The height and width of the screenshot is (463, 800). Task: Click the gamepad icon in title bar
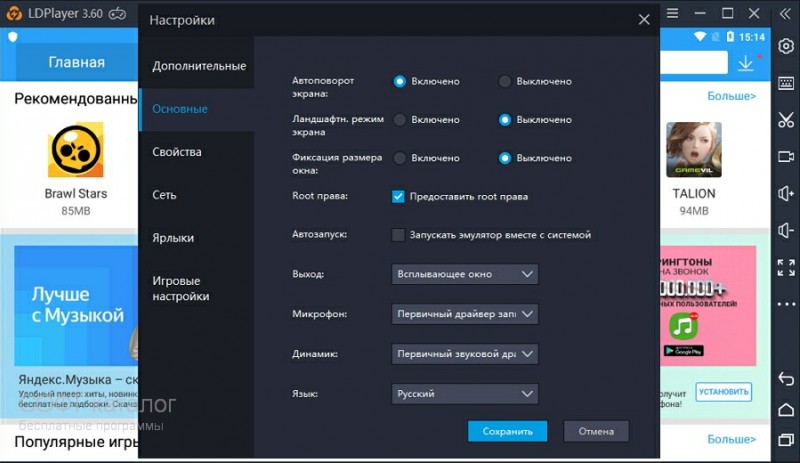(x=117, y=14)
